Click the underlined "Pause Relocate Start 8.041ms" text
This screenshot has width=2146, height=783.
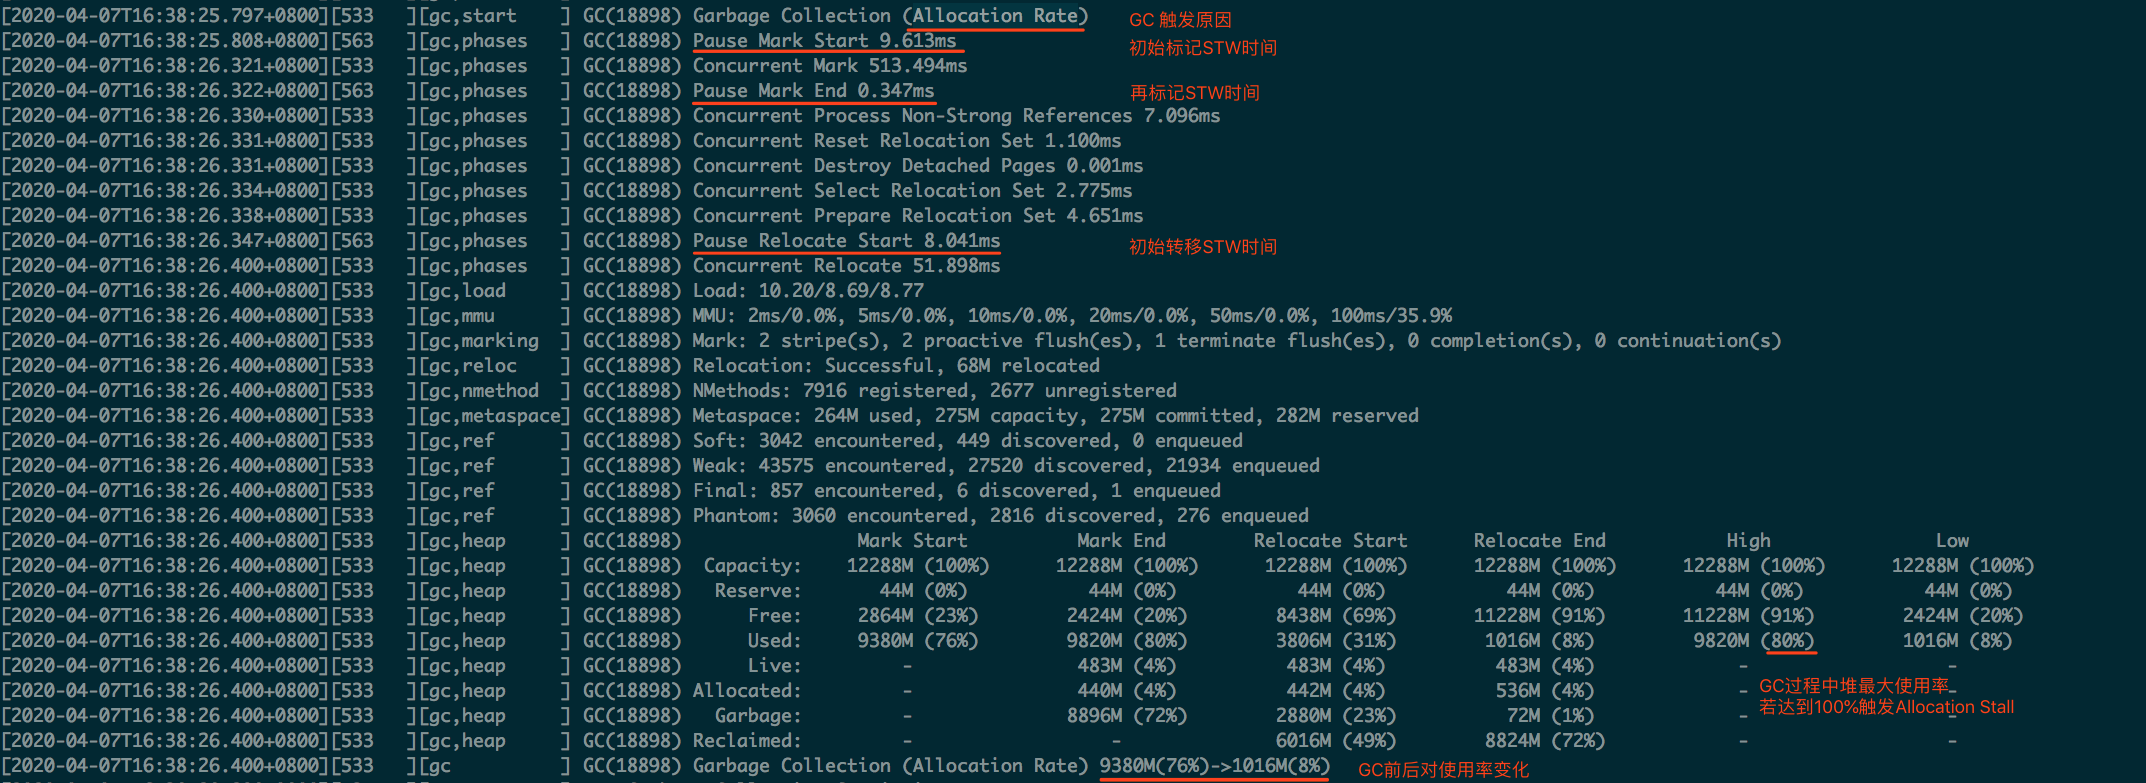[x=846, y=241]
